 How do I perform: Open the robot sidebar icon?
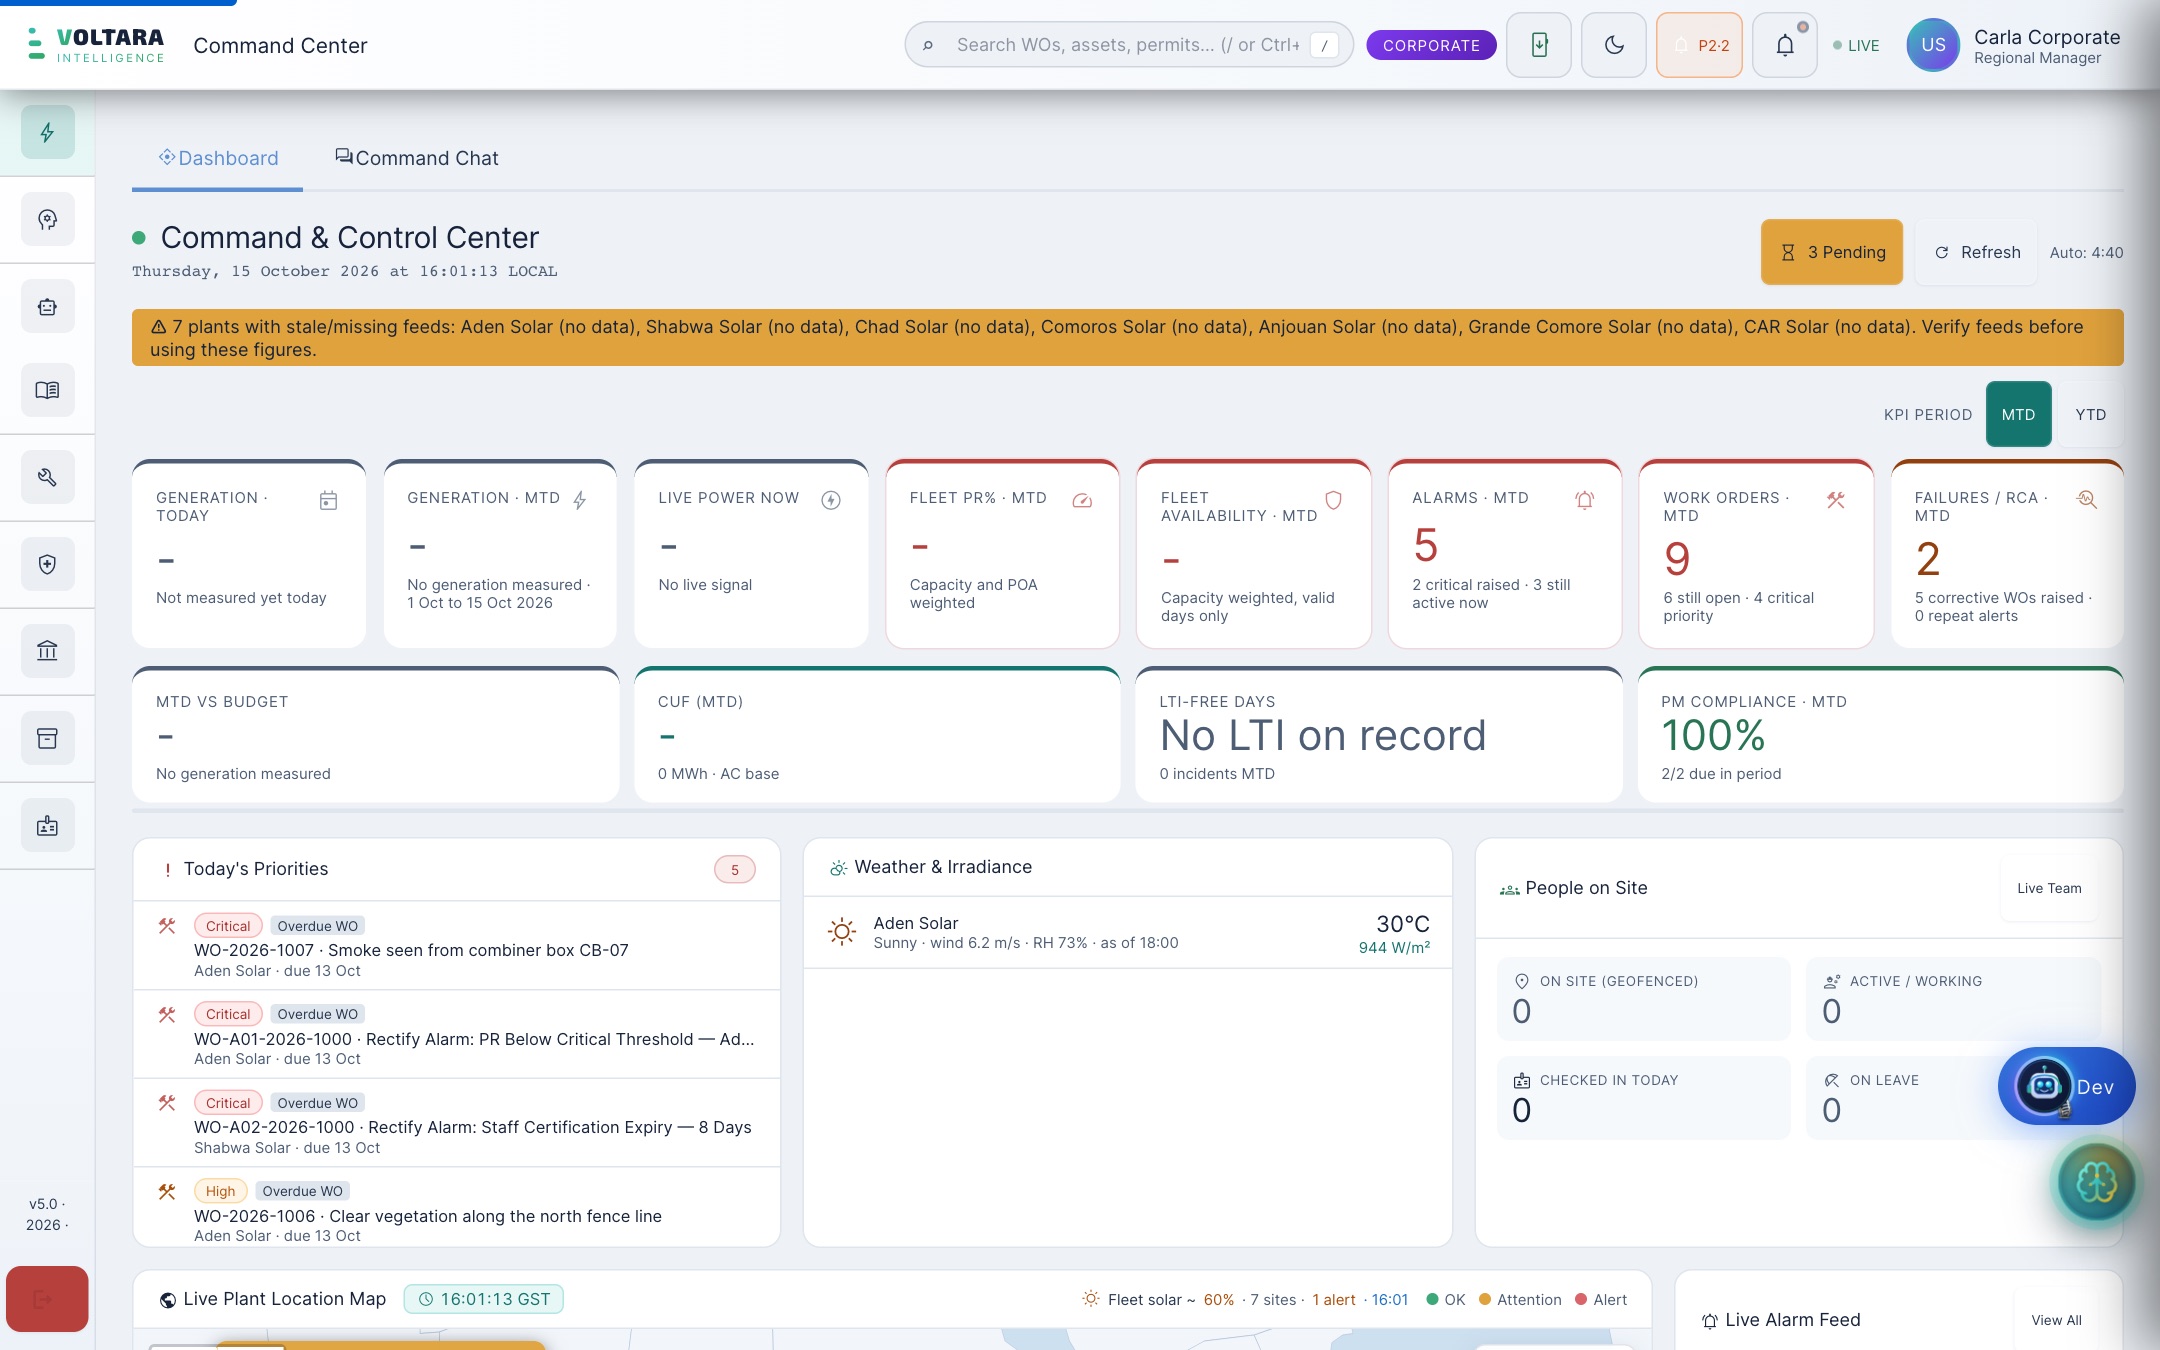47,306
